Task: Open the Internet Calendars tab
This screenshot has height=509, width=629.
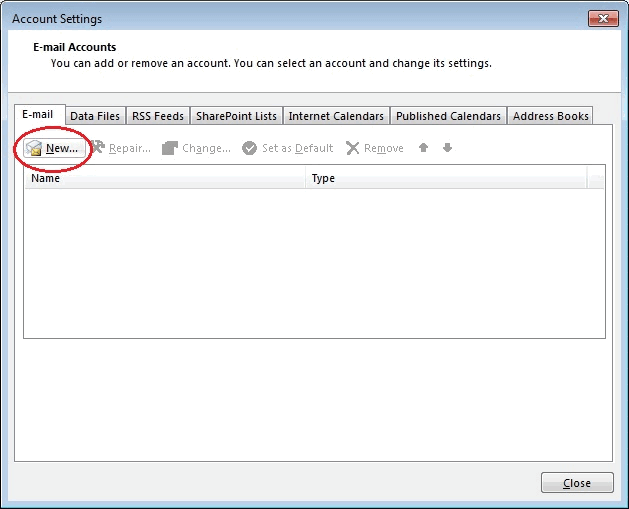Action: point(336,116)
